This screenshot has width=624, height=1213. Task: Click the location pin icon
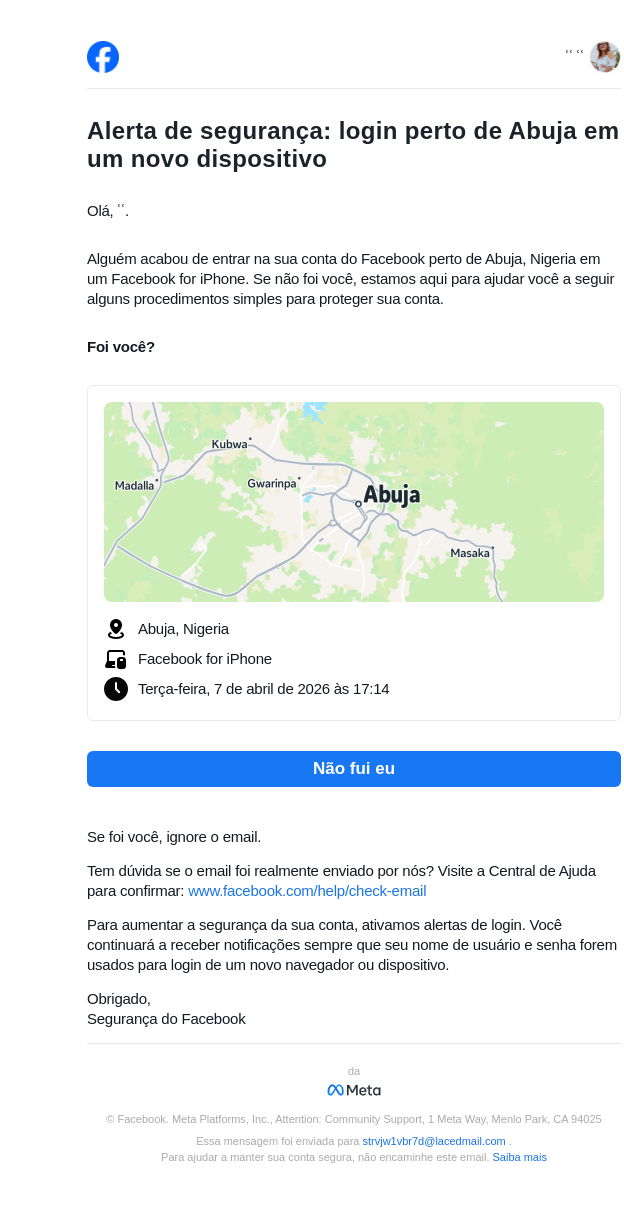click(x=116, y=629)
